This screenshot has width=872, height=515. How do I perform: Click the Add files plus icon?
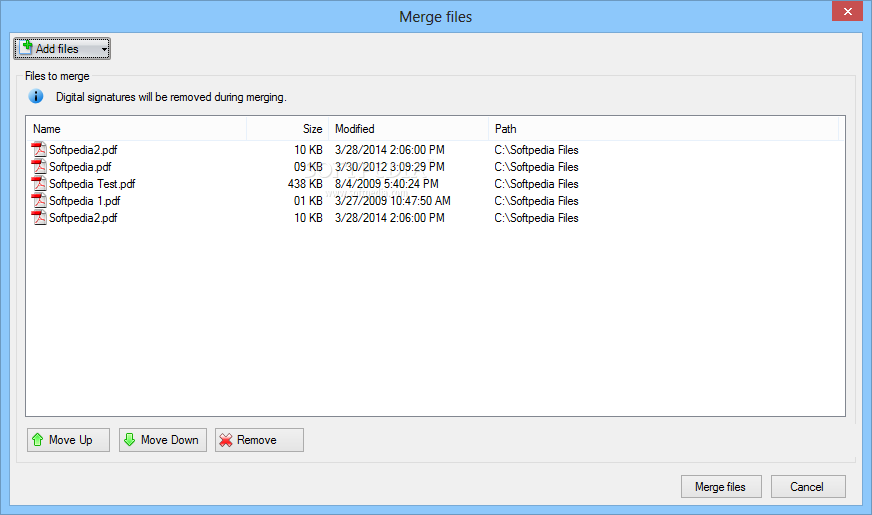[26, 47]
